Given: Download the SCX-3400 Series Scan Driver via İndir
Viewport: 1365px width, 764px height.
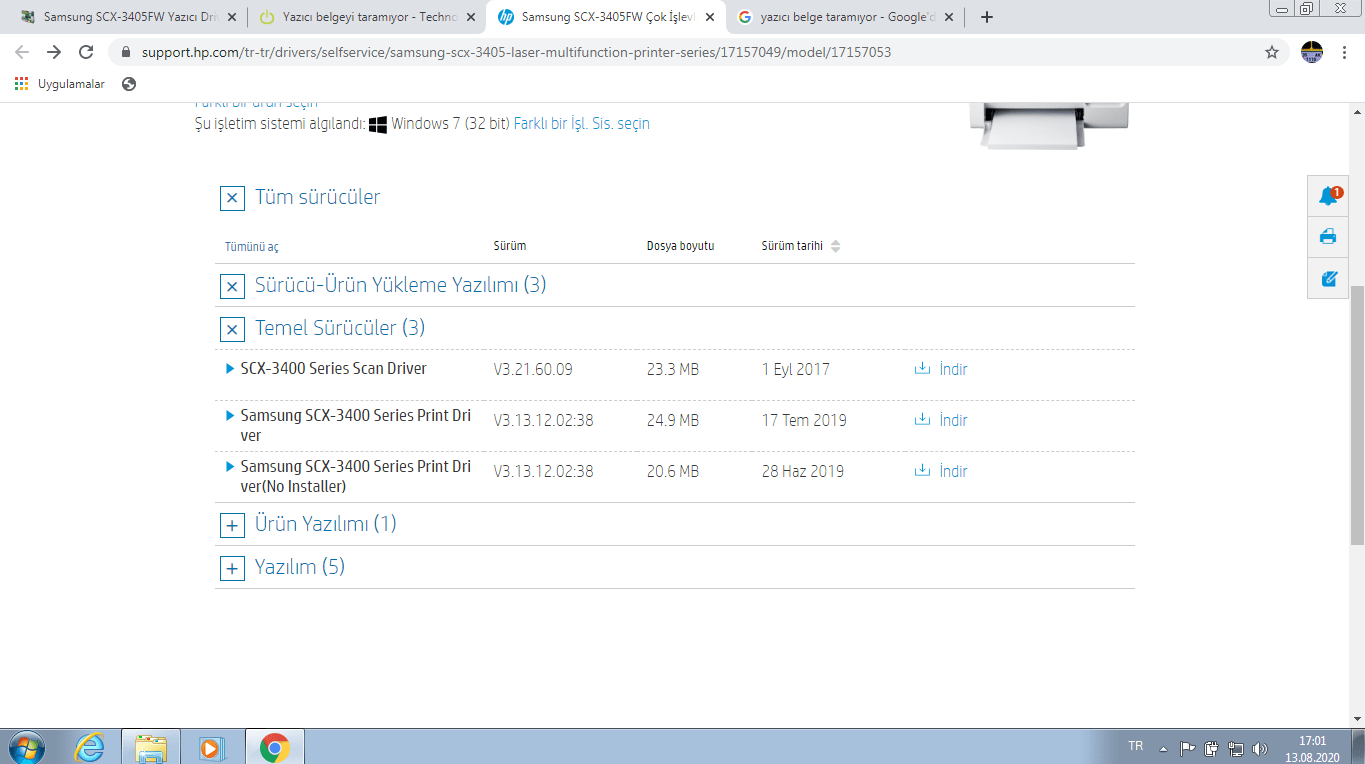Looking at the screenshot, I should tap(941, 369).
